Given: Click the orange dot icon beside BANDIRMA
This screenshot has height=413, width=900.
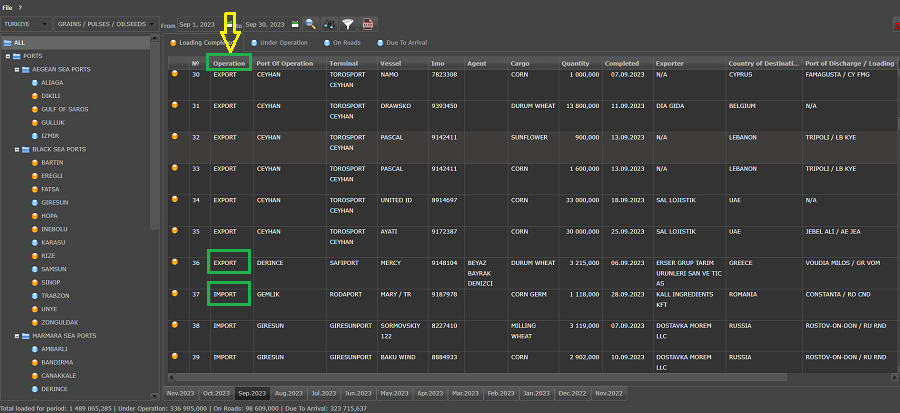Looking at the screenshot, I should coord(34,363).
